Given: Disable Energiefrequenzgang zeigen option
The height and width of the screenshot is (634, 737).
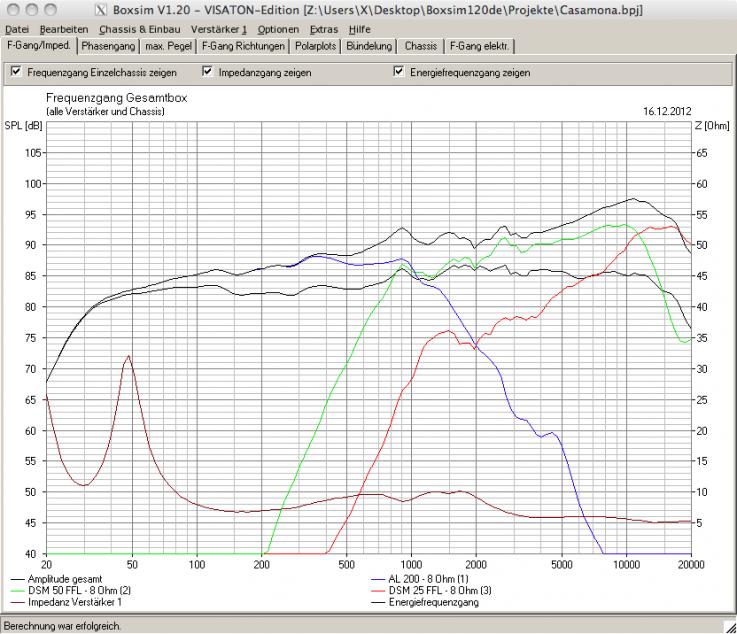Looking at the screenshot, I should (400, 73).
